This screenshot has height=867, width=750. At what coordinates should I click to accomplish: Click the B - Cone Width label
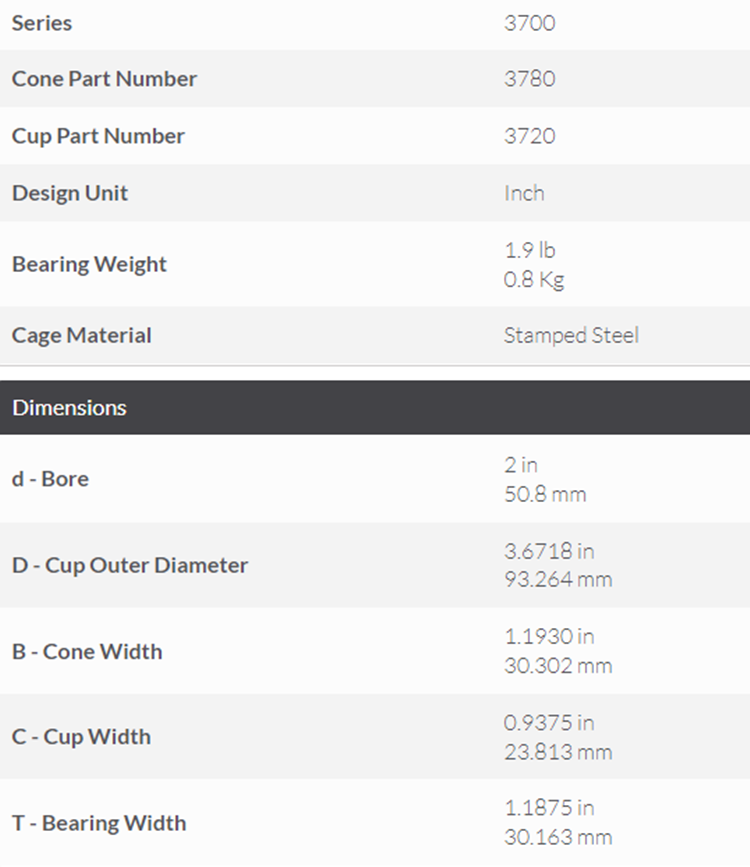87,651
